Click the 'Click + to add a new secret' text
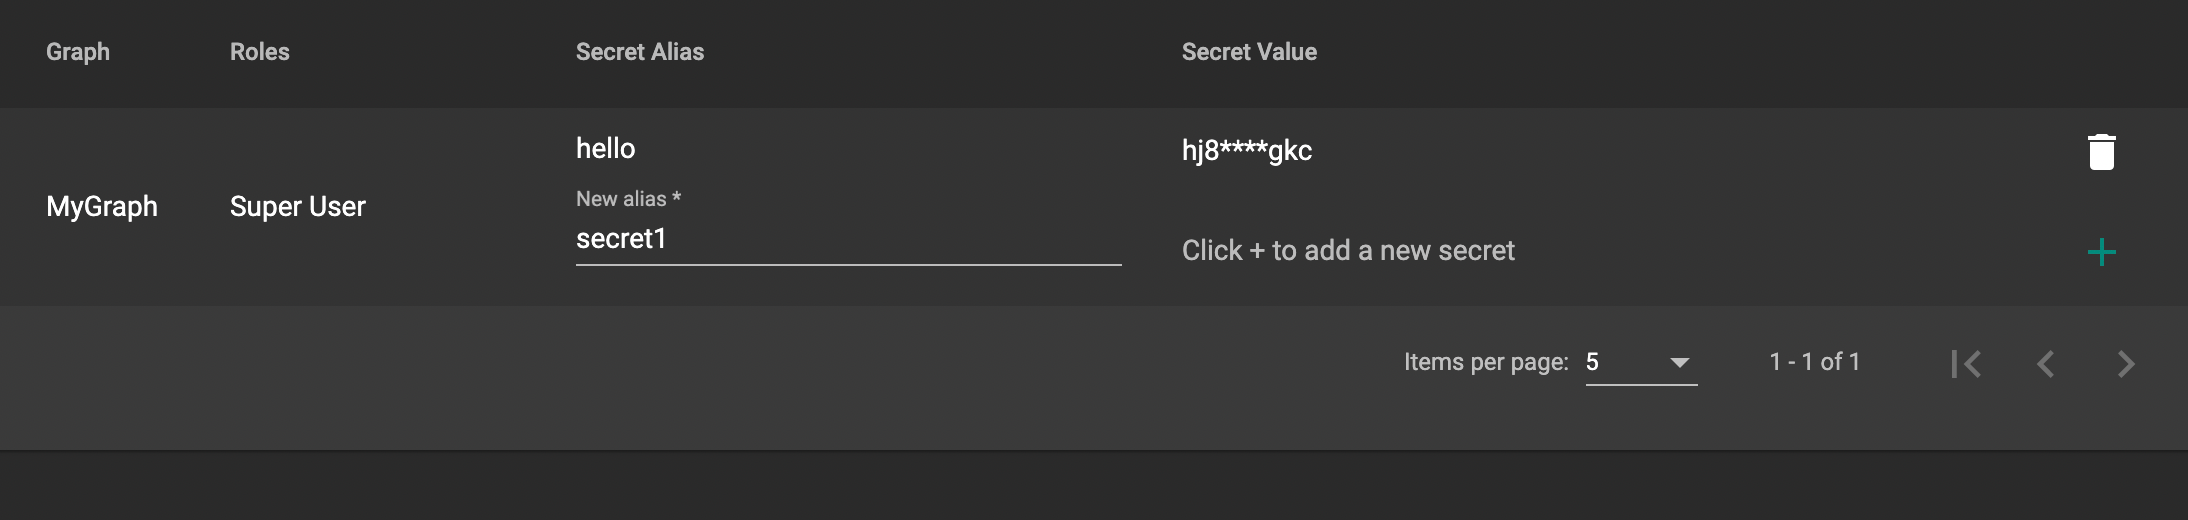Image resolution: width=2188 pixels, height=520 pixels. [x=1348, y=251]
